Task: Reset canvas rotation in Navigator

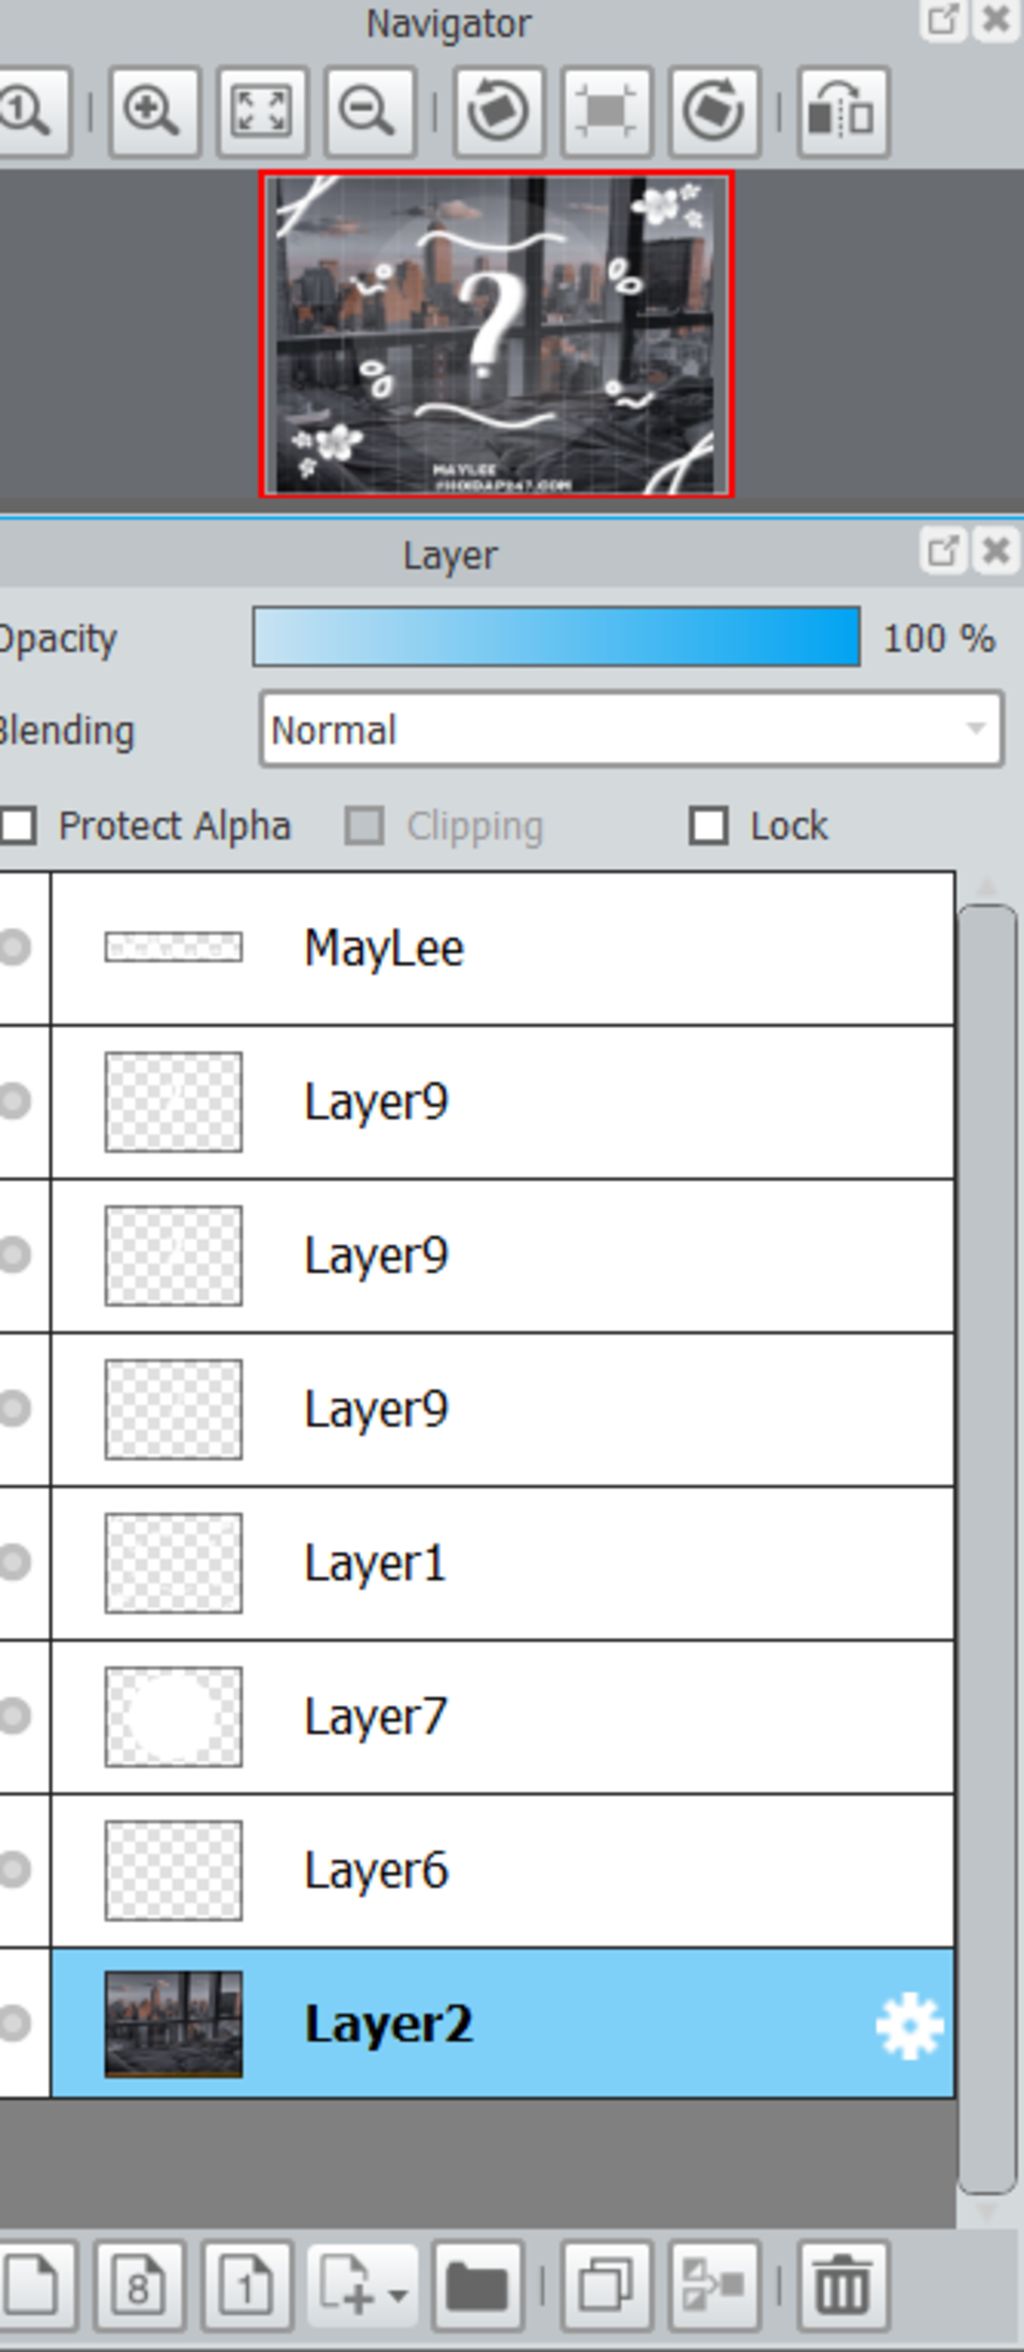Action: pyautogui.click(x=607, y=111)
